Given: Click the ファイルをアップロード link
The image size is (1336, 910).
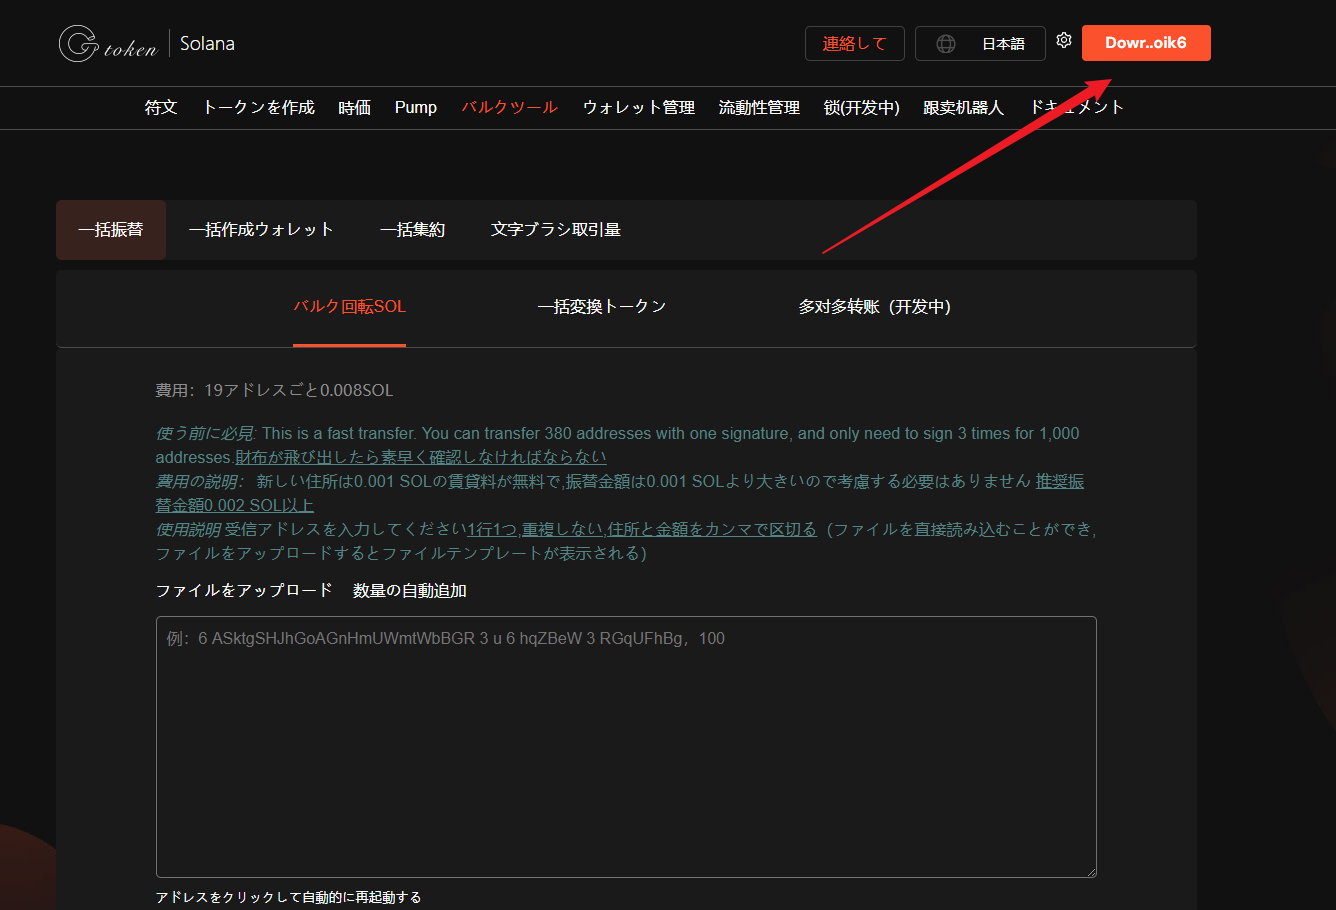Looking at the screenshot, I should [244, 591].
